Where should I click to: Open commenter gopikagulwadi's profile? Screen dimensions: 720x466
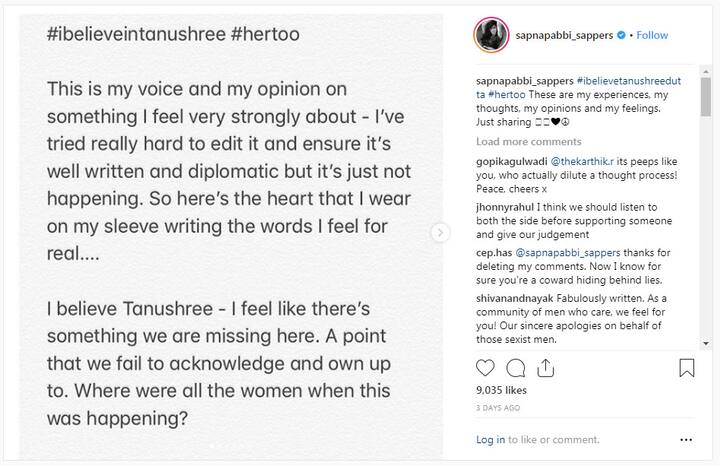point(509,160)
